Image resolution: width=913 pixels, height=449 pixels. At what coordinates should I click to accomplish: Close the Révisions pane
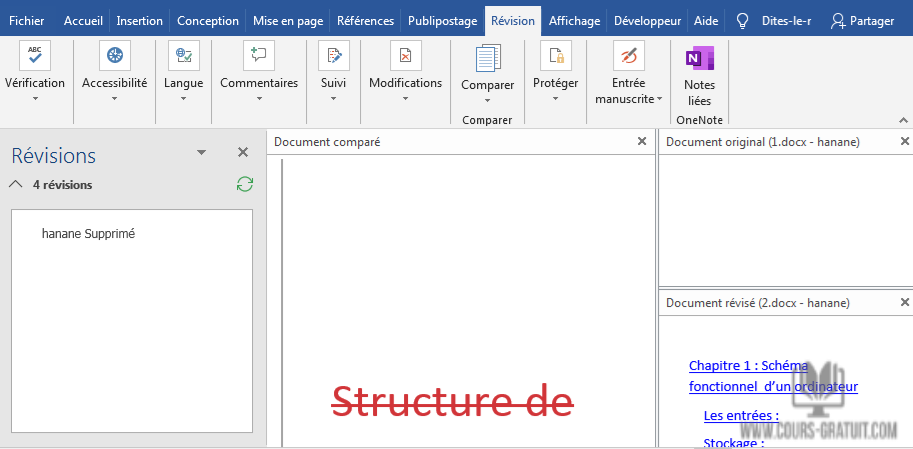click(x=242, y=152)
